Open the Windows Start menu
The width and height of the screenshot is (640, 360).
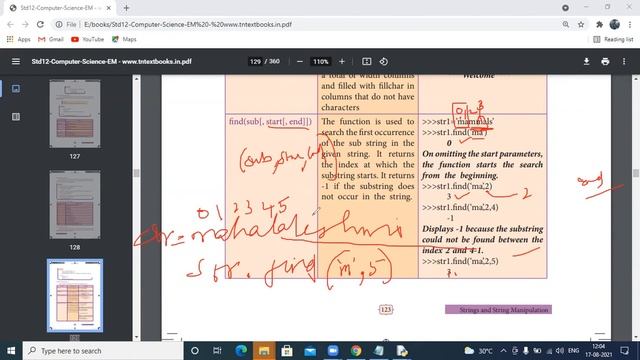pos(11,351)
